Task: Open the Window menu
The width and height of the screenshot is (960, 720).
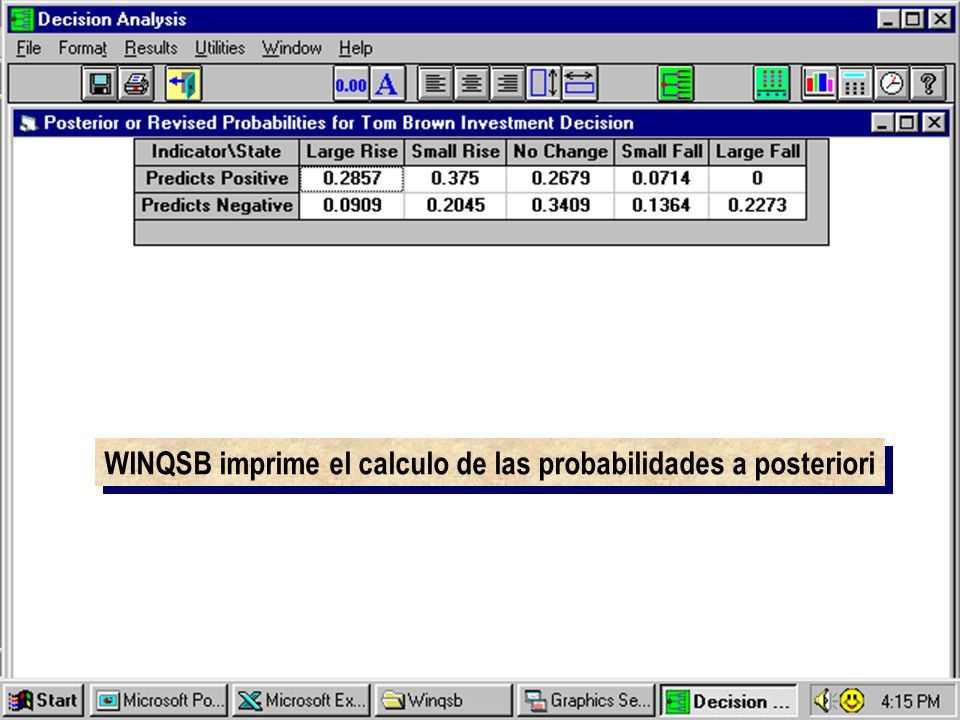Action: 291,48
